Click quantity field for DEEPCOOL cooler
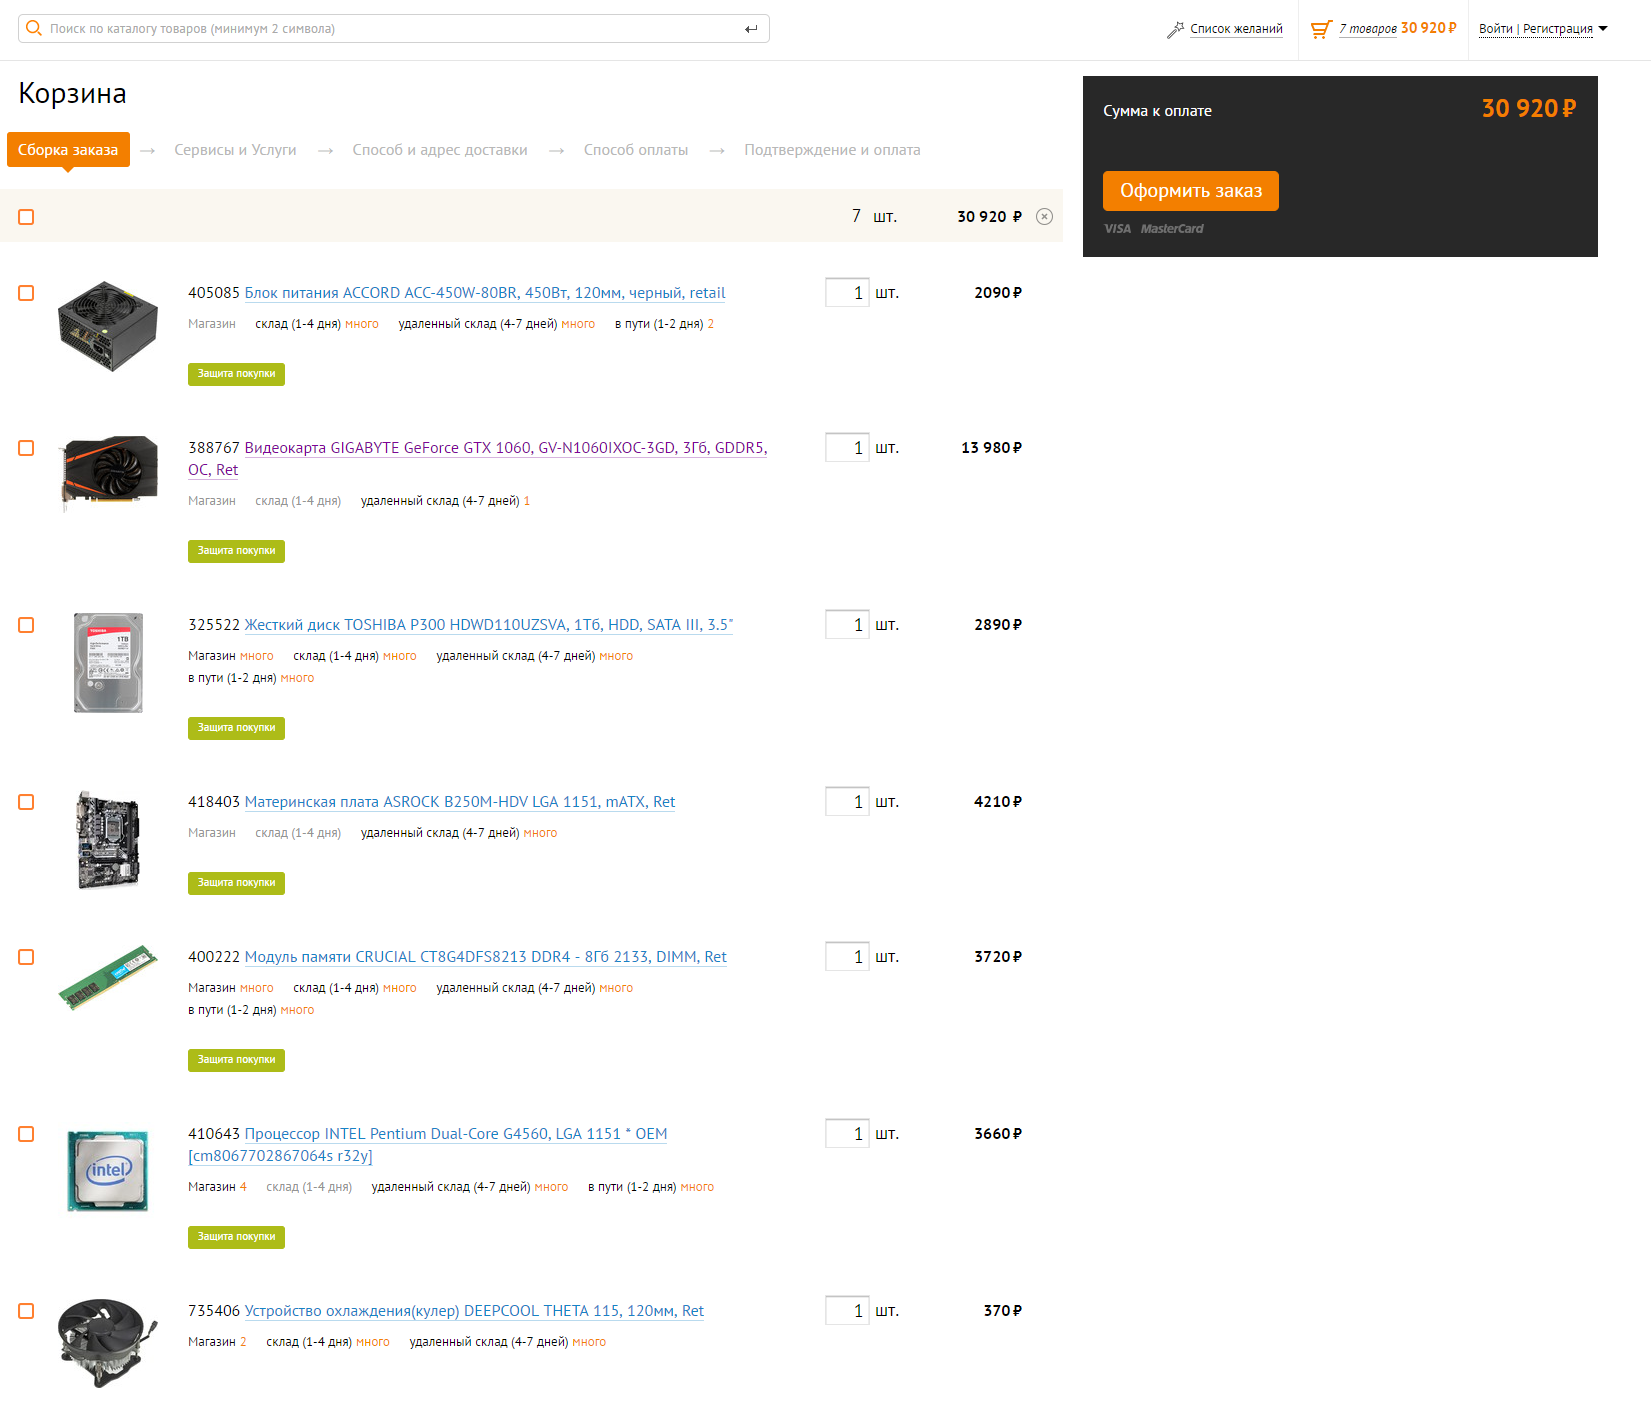The image size is (1651, 1413). coord(847,1311)
